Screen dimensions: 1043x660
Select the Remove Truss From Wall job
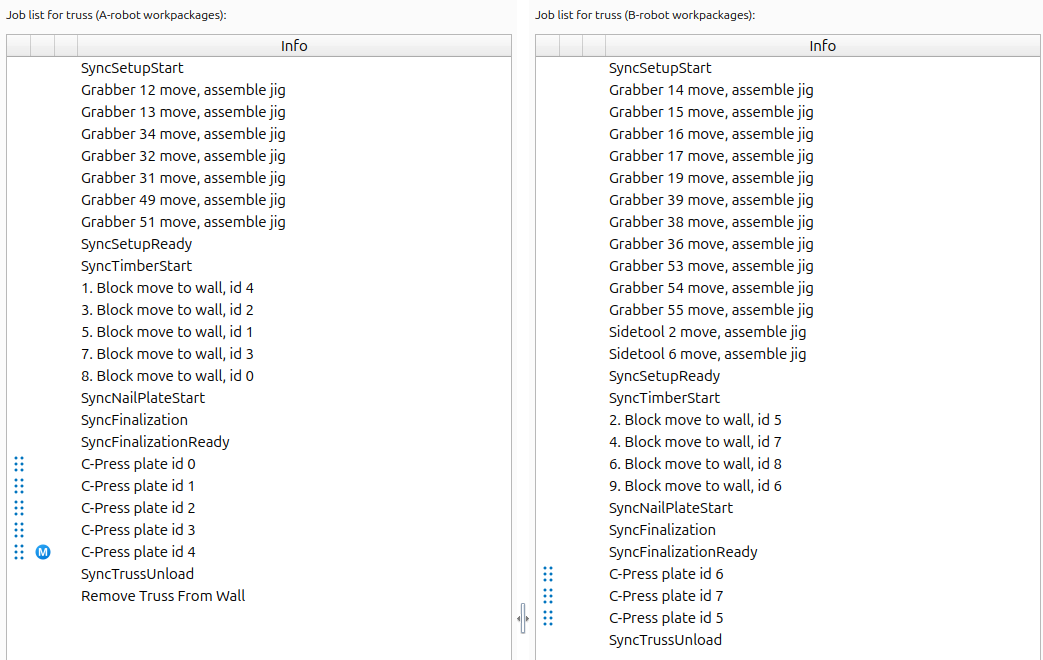tap(163, 595)
